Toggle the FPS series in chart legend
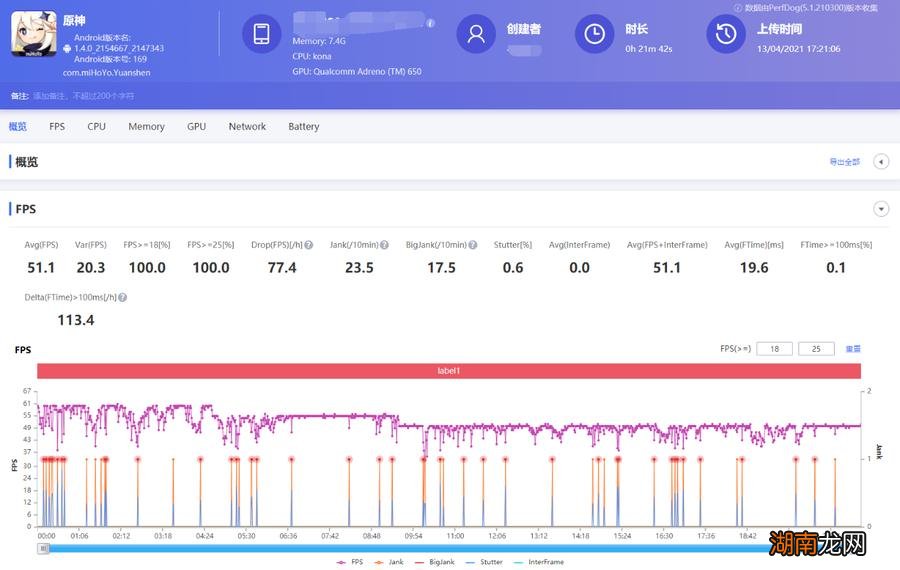Screen dimensions: 900x570 (x=348, y=562)
